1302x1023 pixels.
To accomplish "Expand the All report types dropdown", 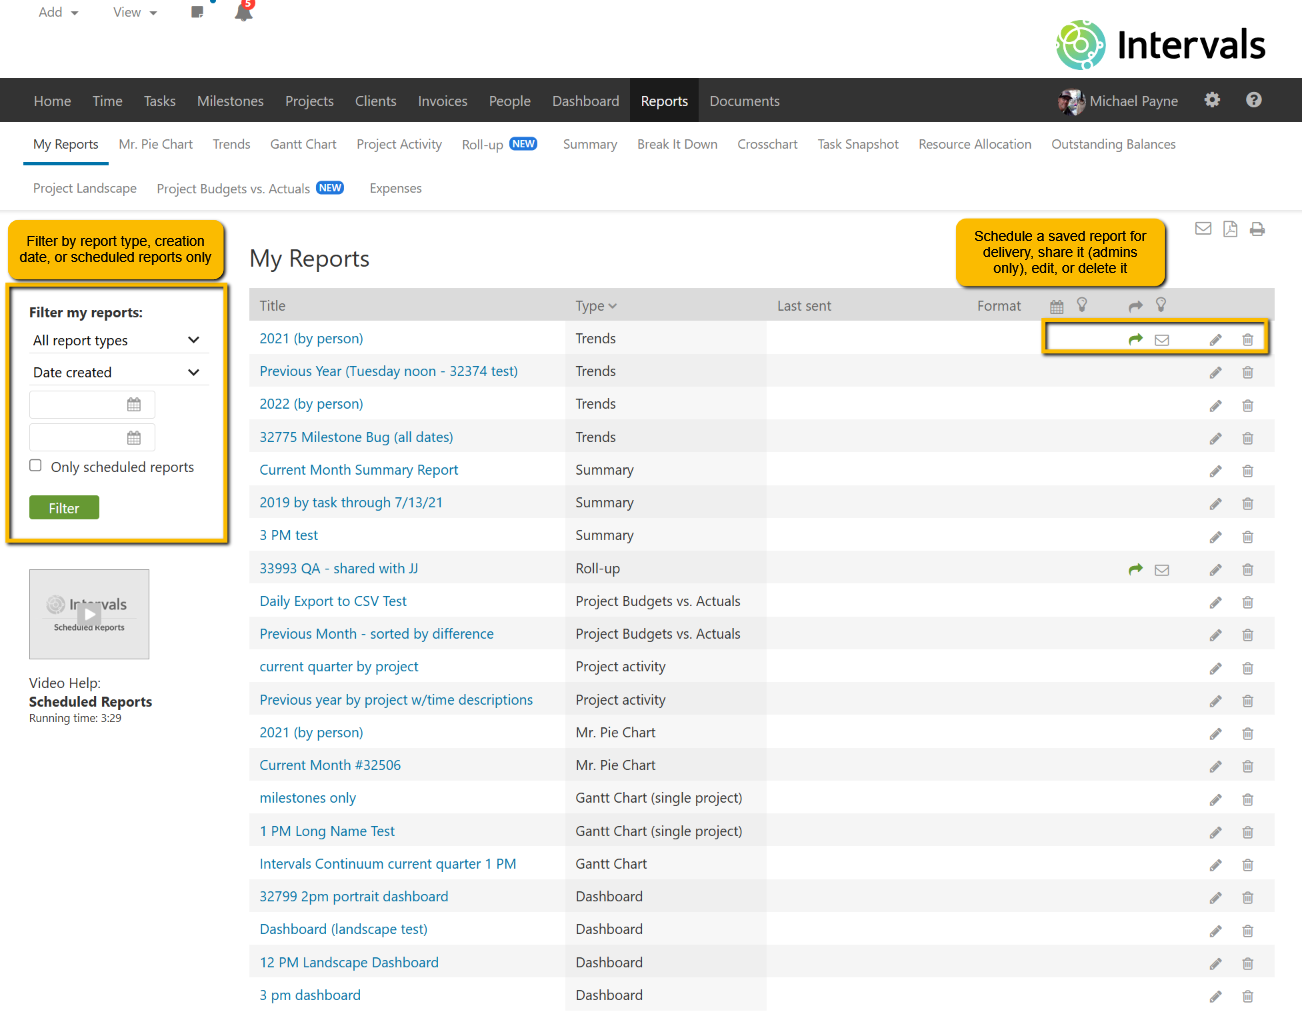I will (x=116, y=341).
